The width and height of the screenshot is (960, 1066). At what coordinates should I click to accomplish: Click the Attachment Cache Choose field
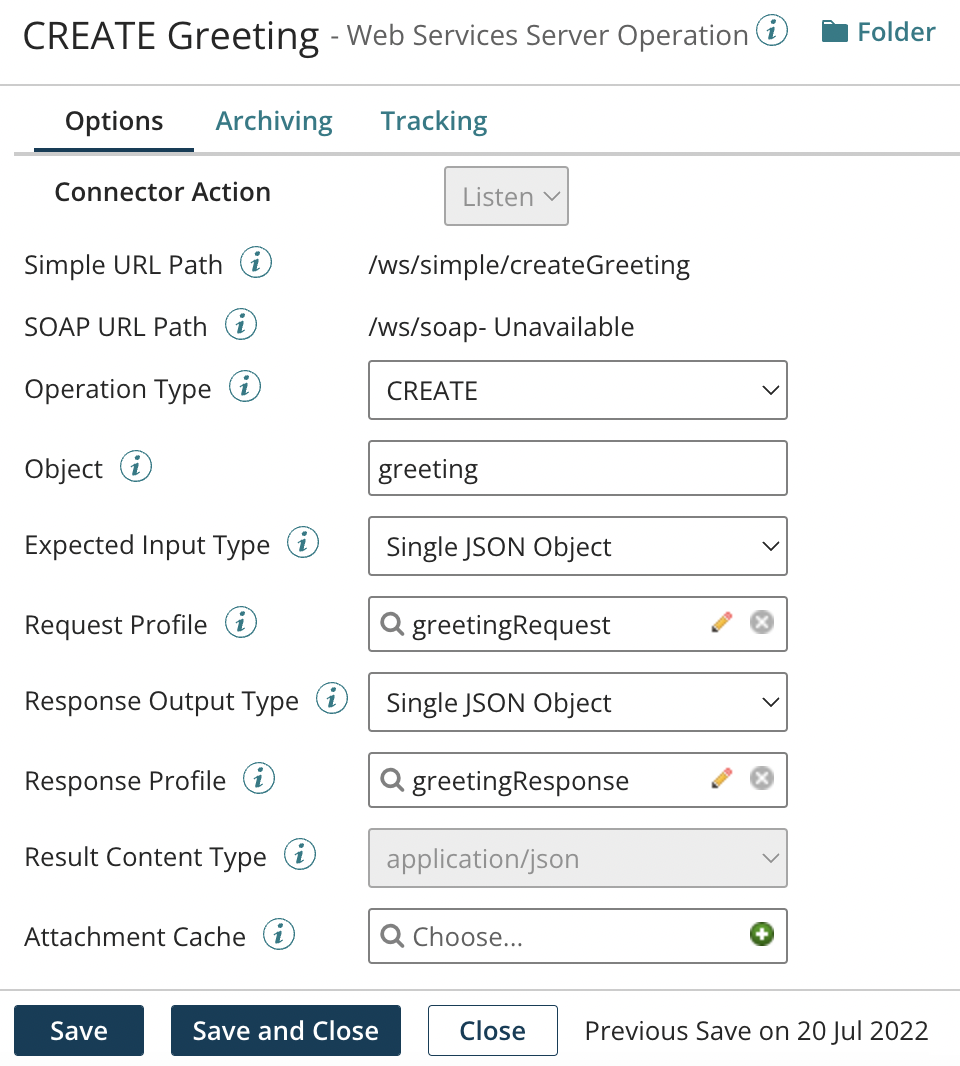[550, 936]
